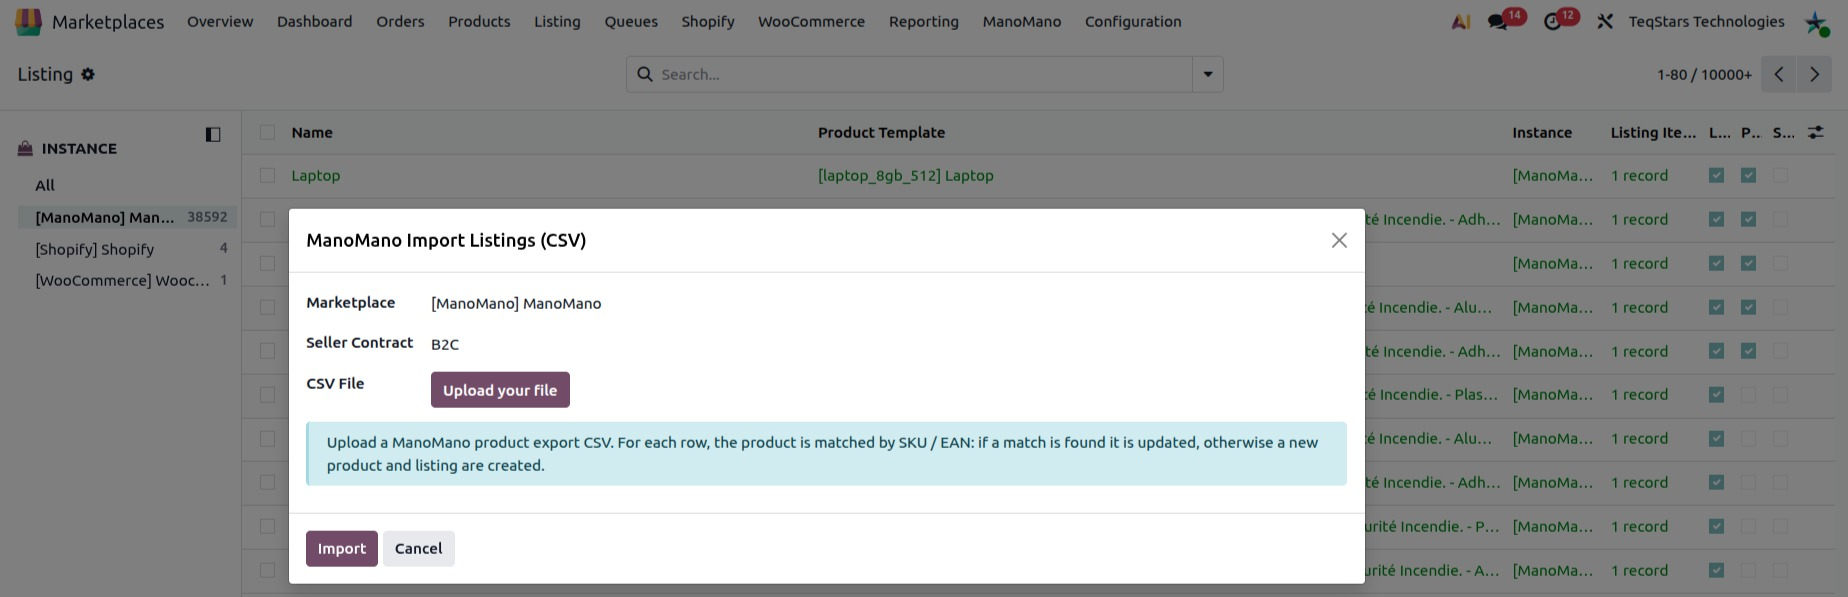Close the ManoMano Import Listings dialog

1339,240
